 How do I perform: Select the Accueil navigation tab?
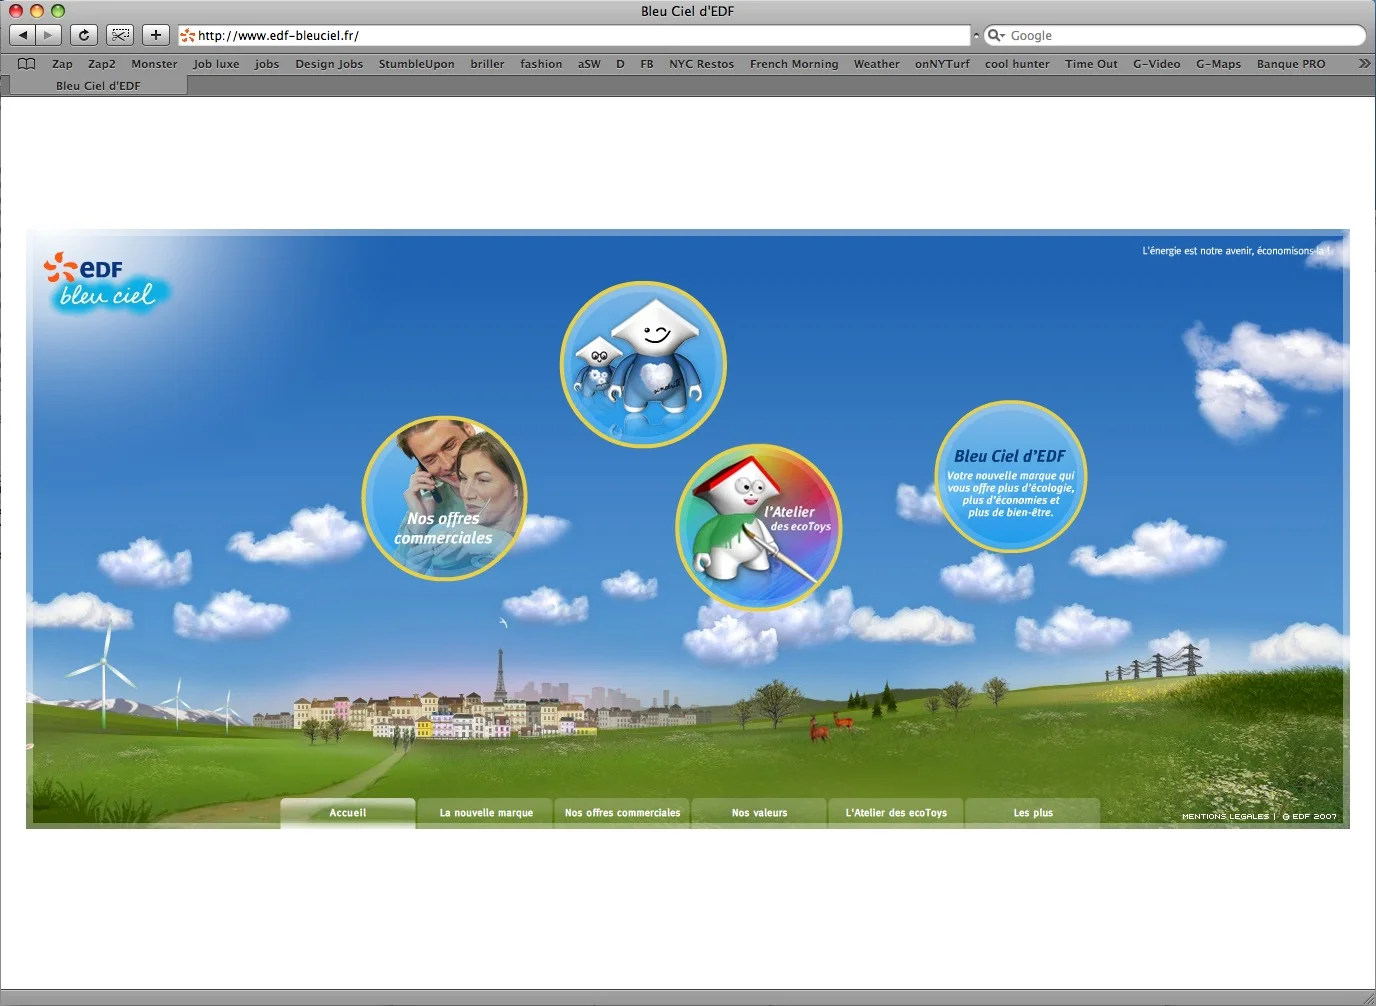point(348,813)
